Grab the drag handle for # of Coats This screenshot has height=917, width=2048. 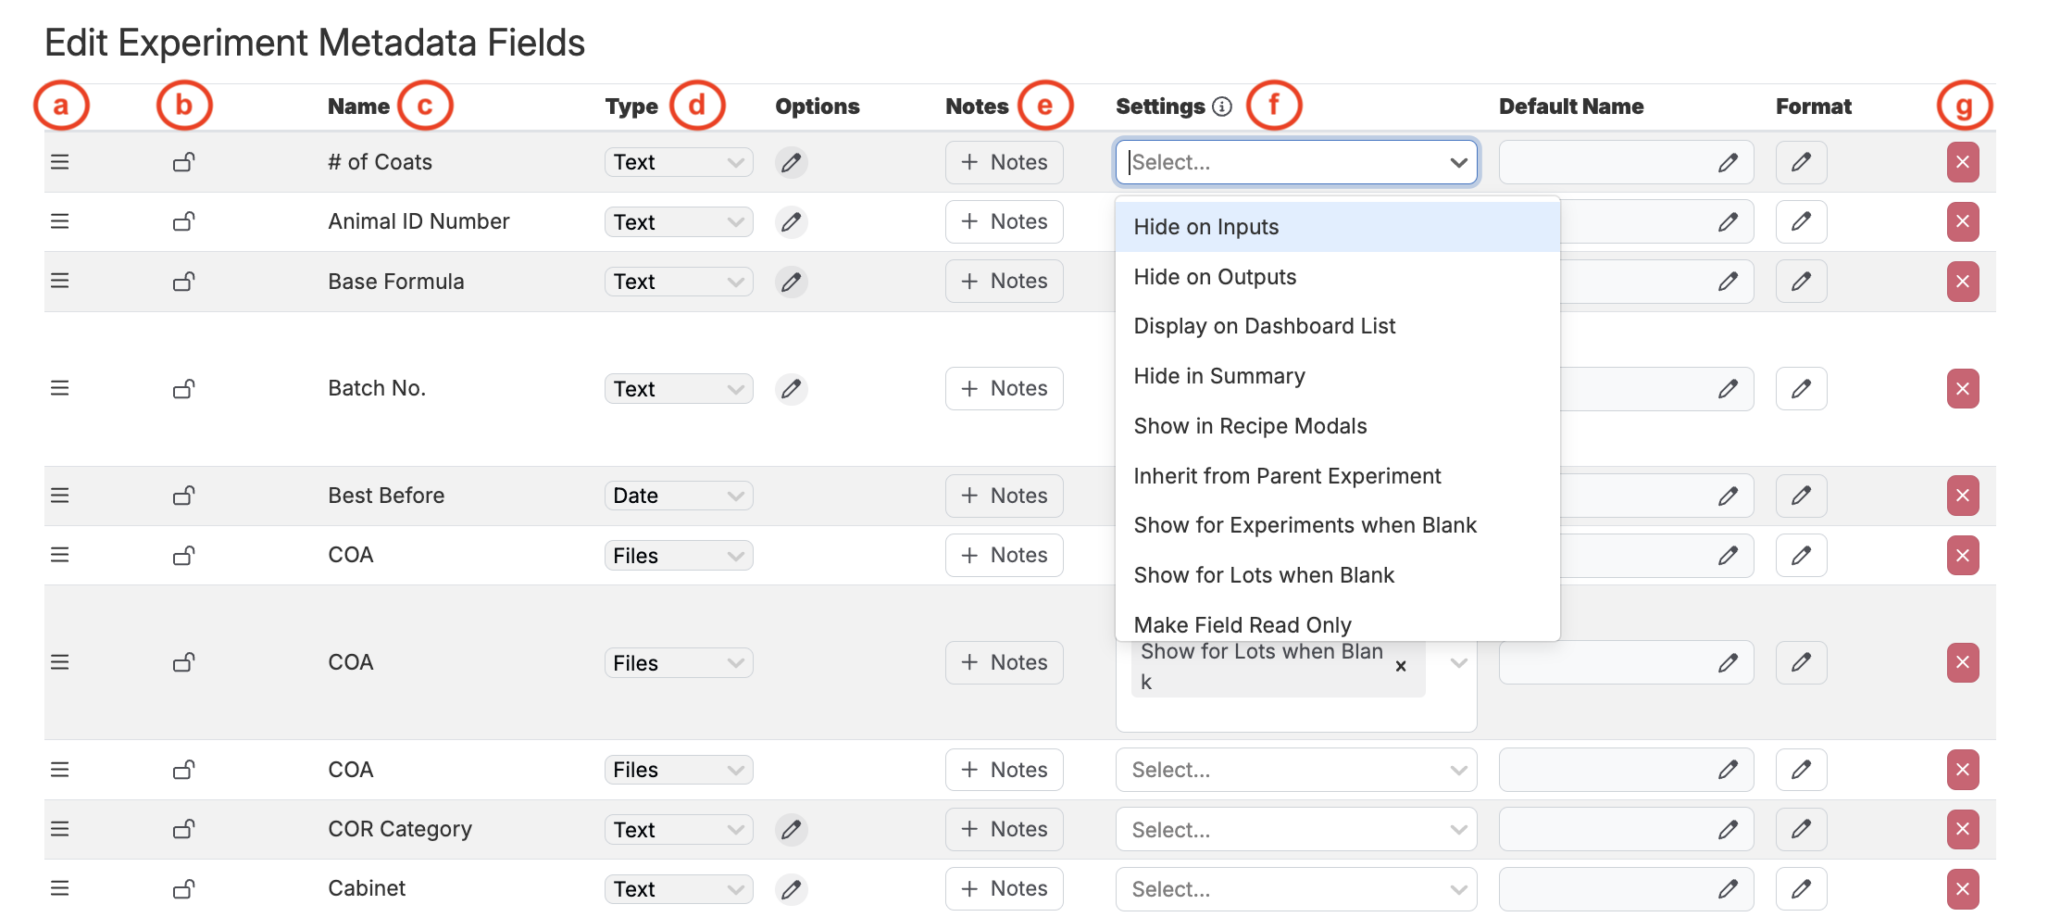[x=60, y=162]
